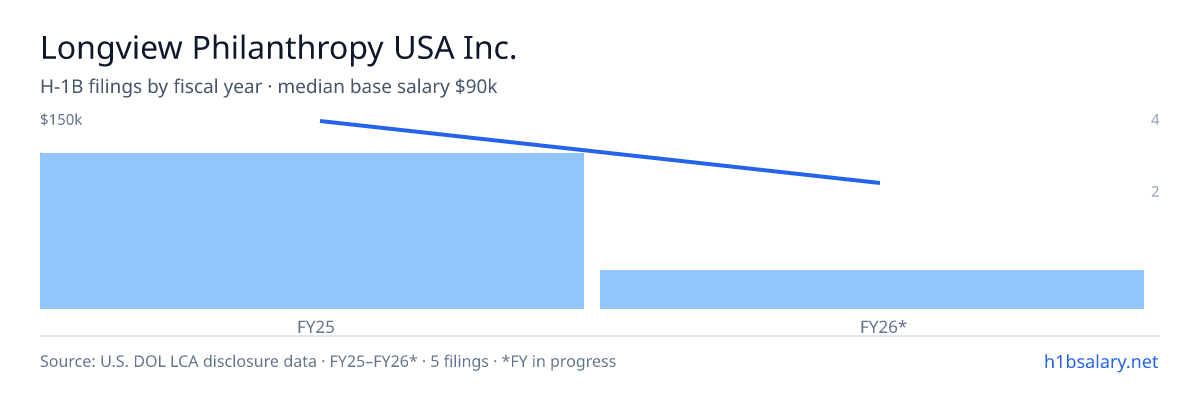Click the Longview Philanthropy USA Inc. title
This screenshot has width=1200, height=400.
coord(278,48)
